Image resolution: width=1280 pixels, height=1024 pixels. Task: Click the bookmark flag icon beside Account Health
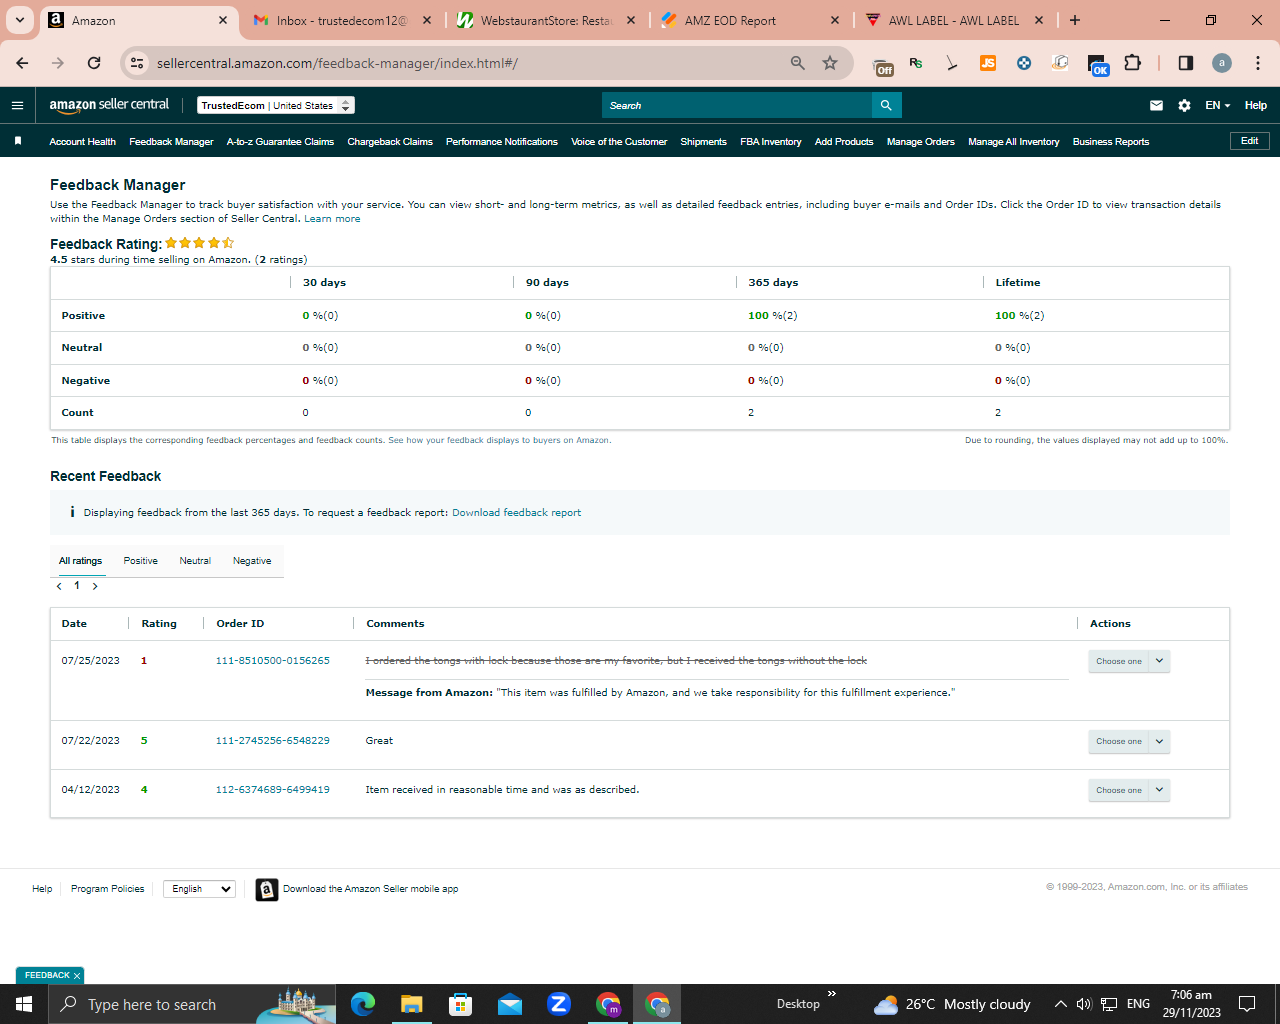pos(18,141)
